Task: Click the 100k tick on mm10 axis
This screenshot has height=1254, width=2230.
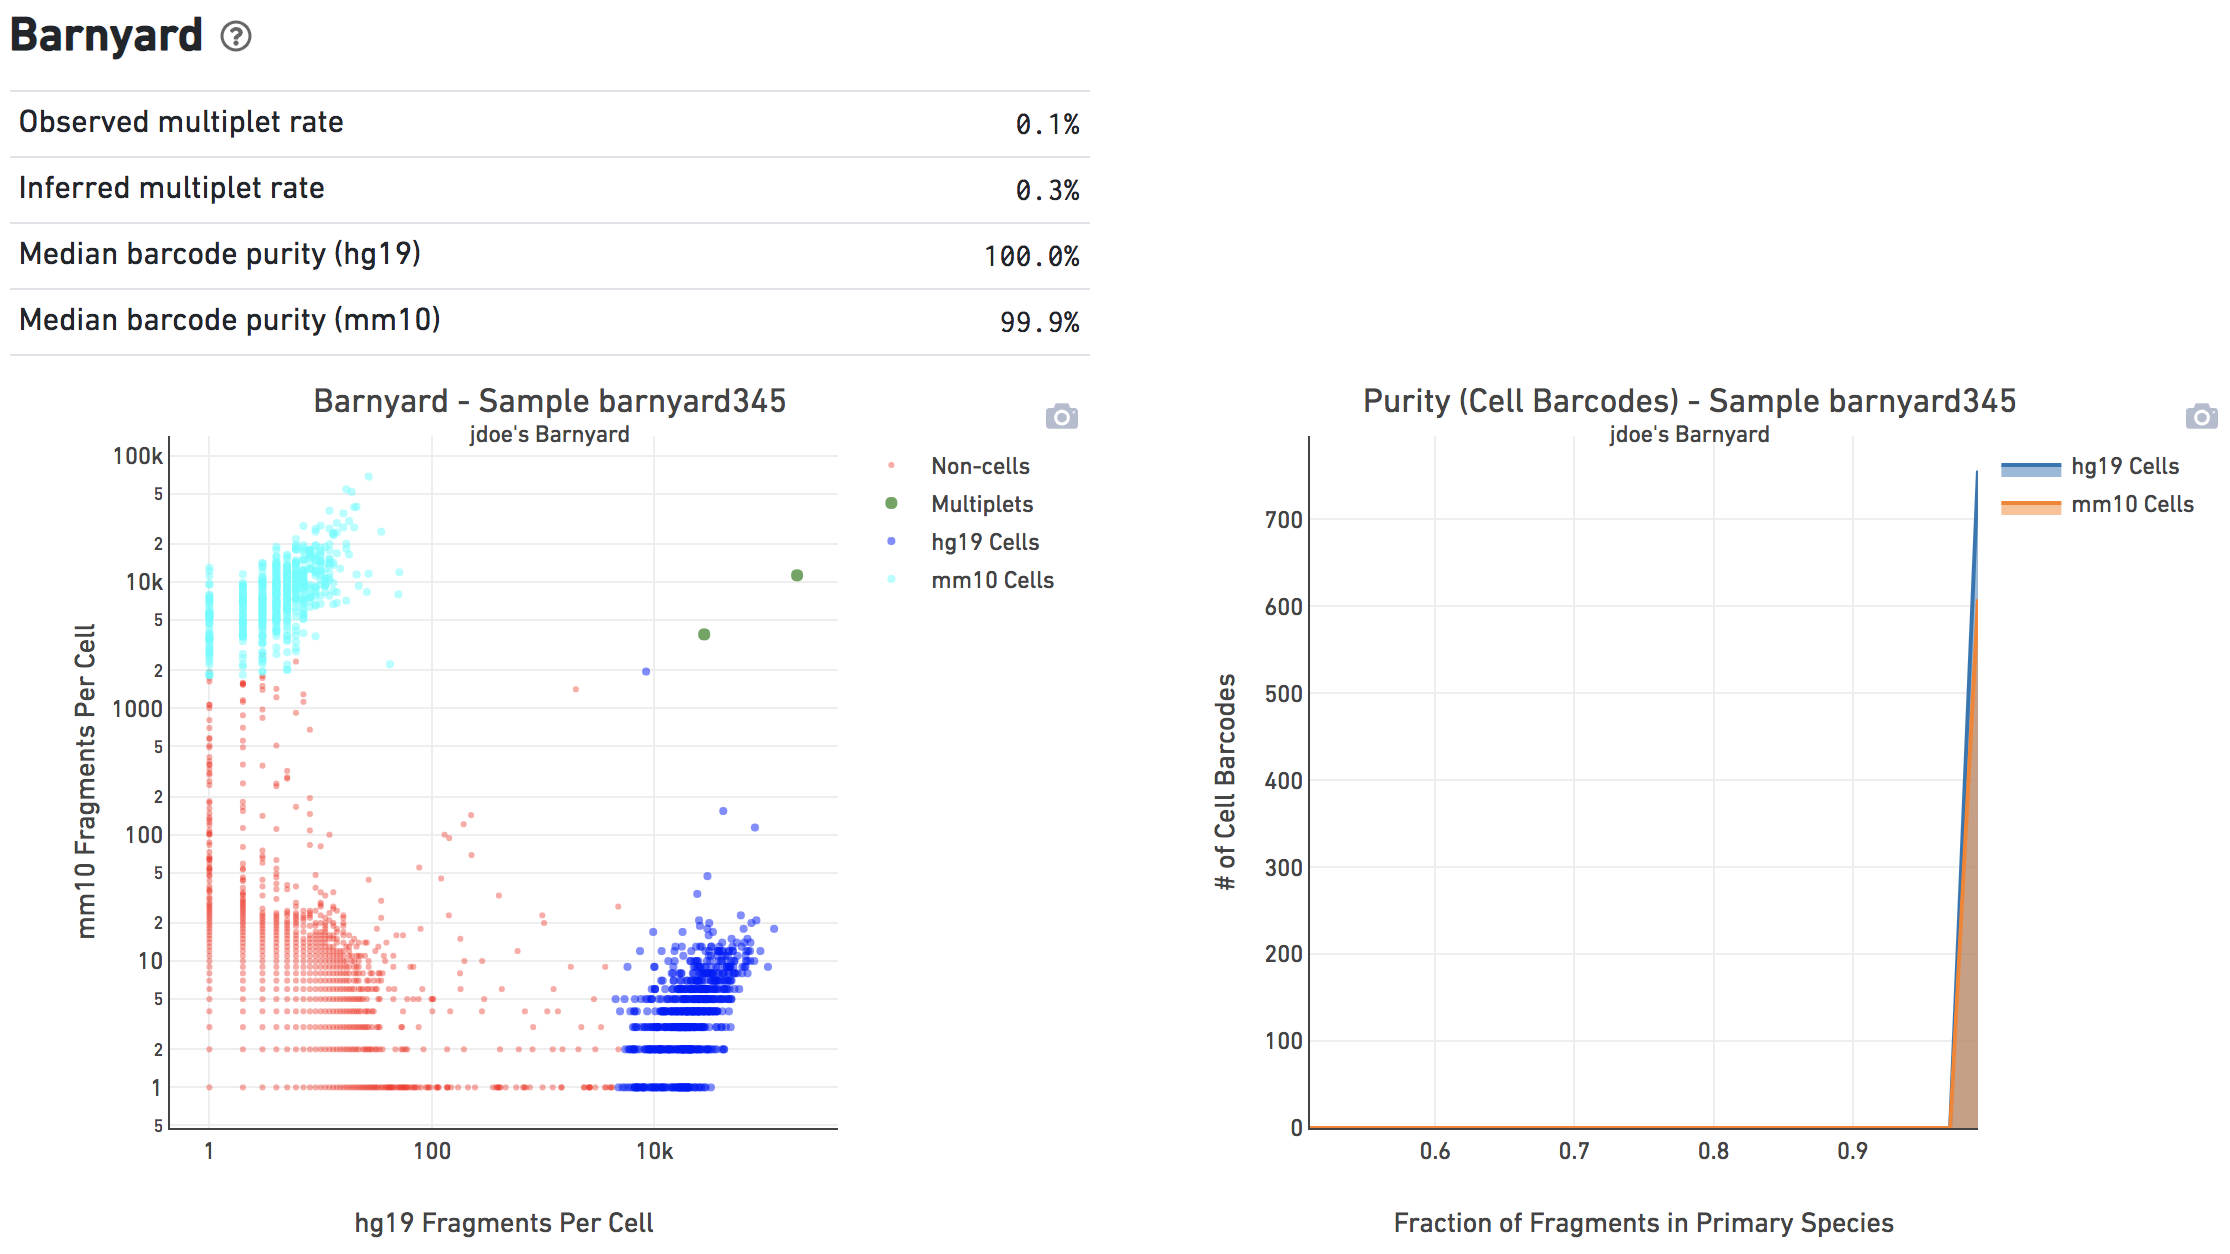Action: 137,456
